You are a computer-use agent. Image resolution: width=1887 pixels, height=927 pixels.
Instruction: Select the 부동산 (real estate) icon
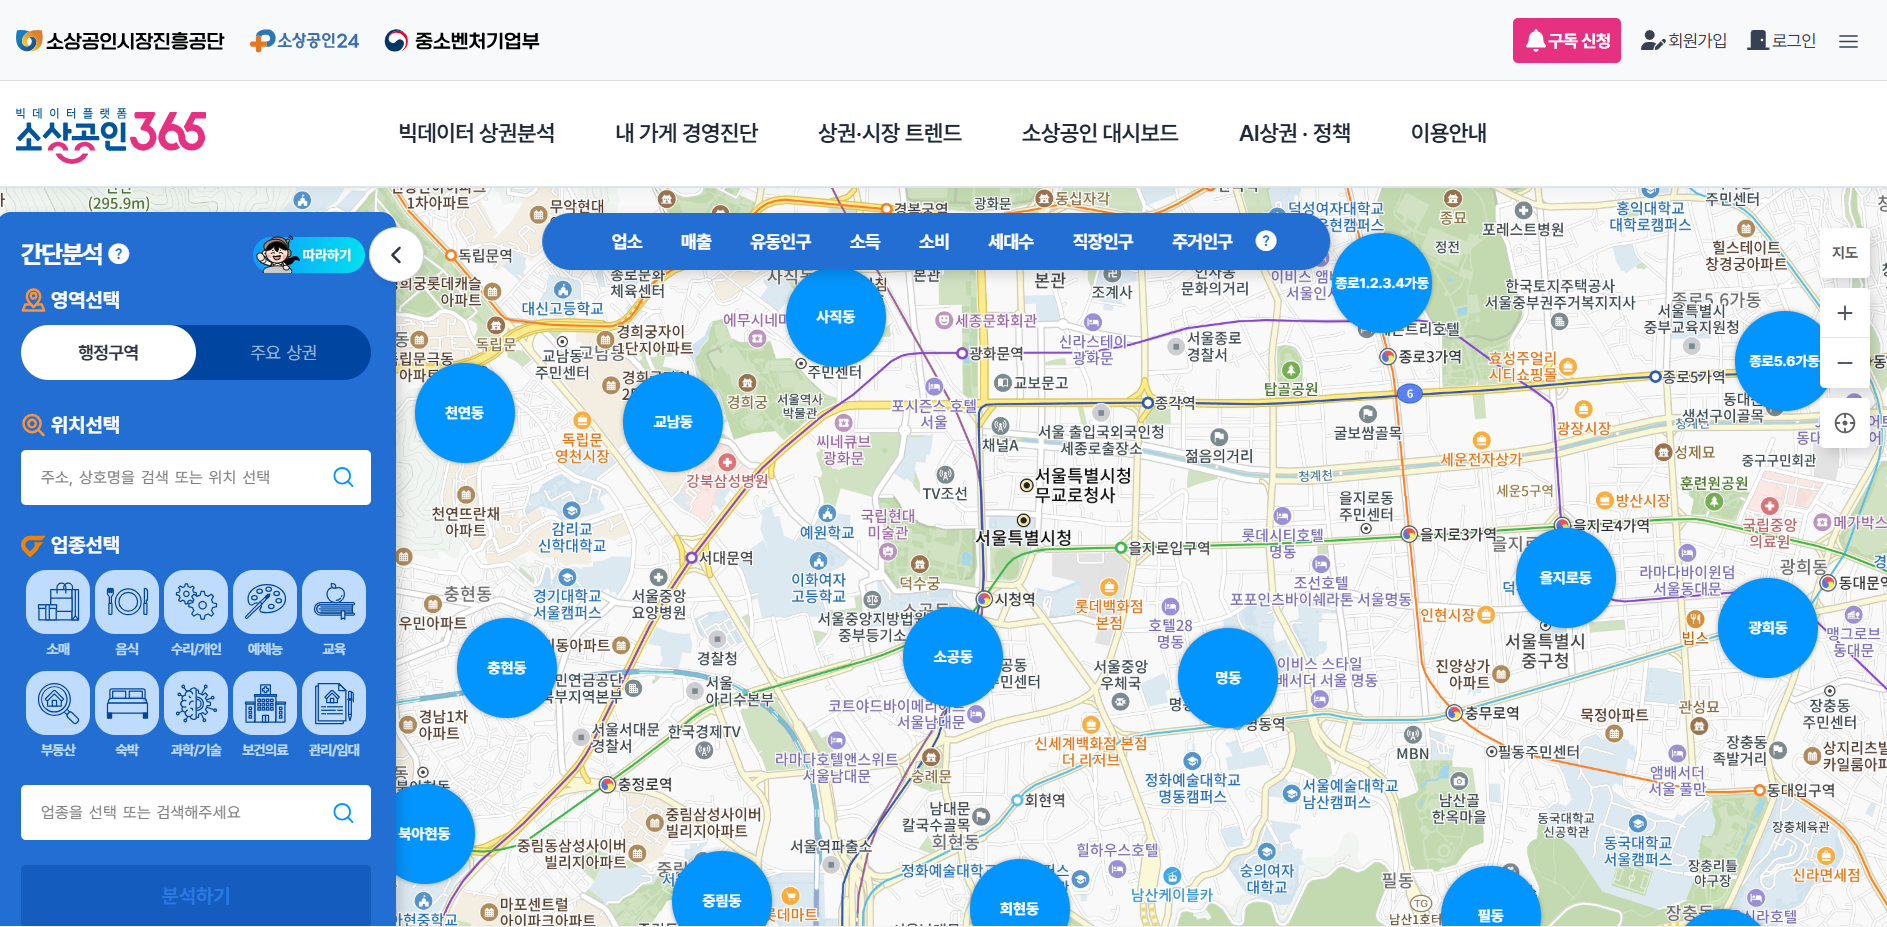(x=58, y=703)
